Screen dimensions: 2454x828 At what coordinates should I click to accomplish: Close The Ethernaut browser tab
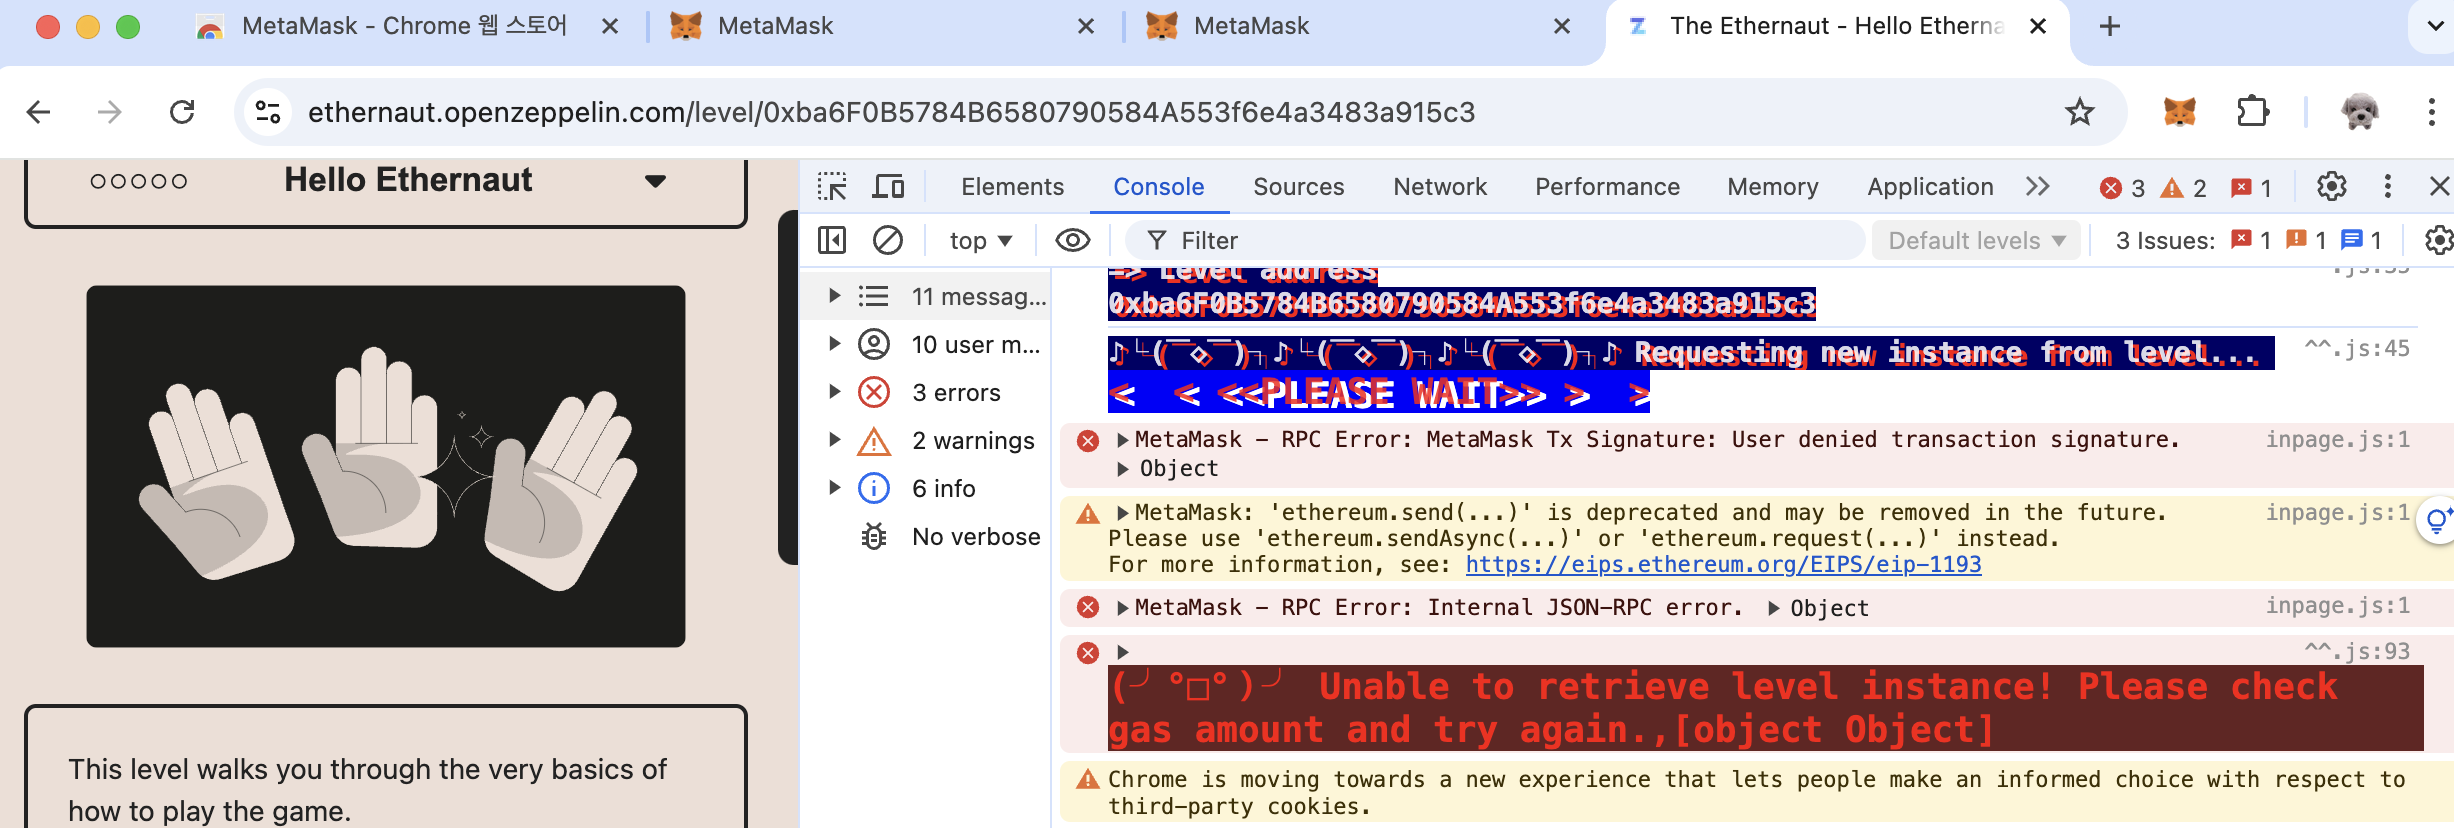point(2038,27)
